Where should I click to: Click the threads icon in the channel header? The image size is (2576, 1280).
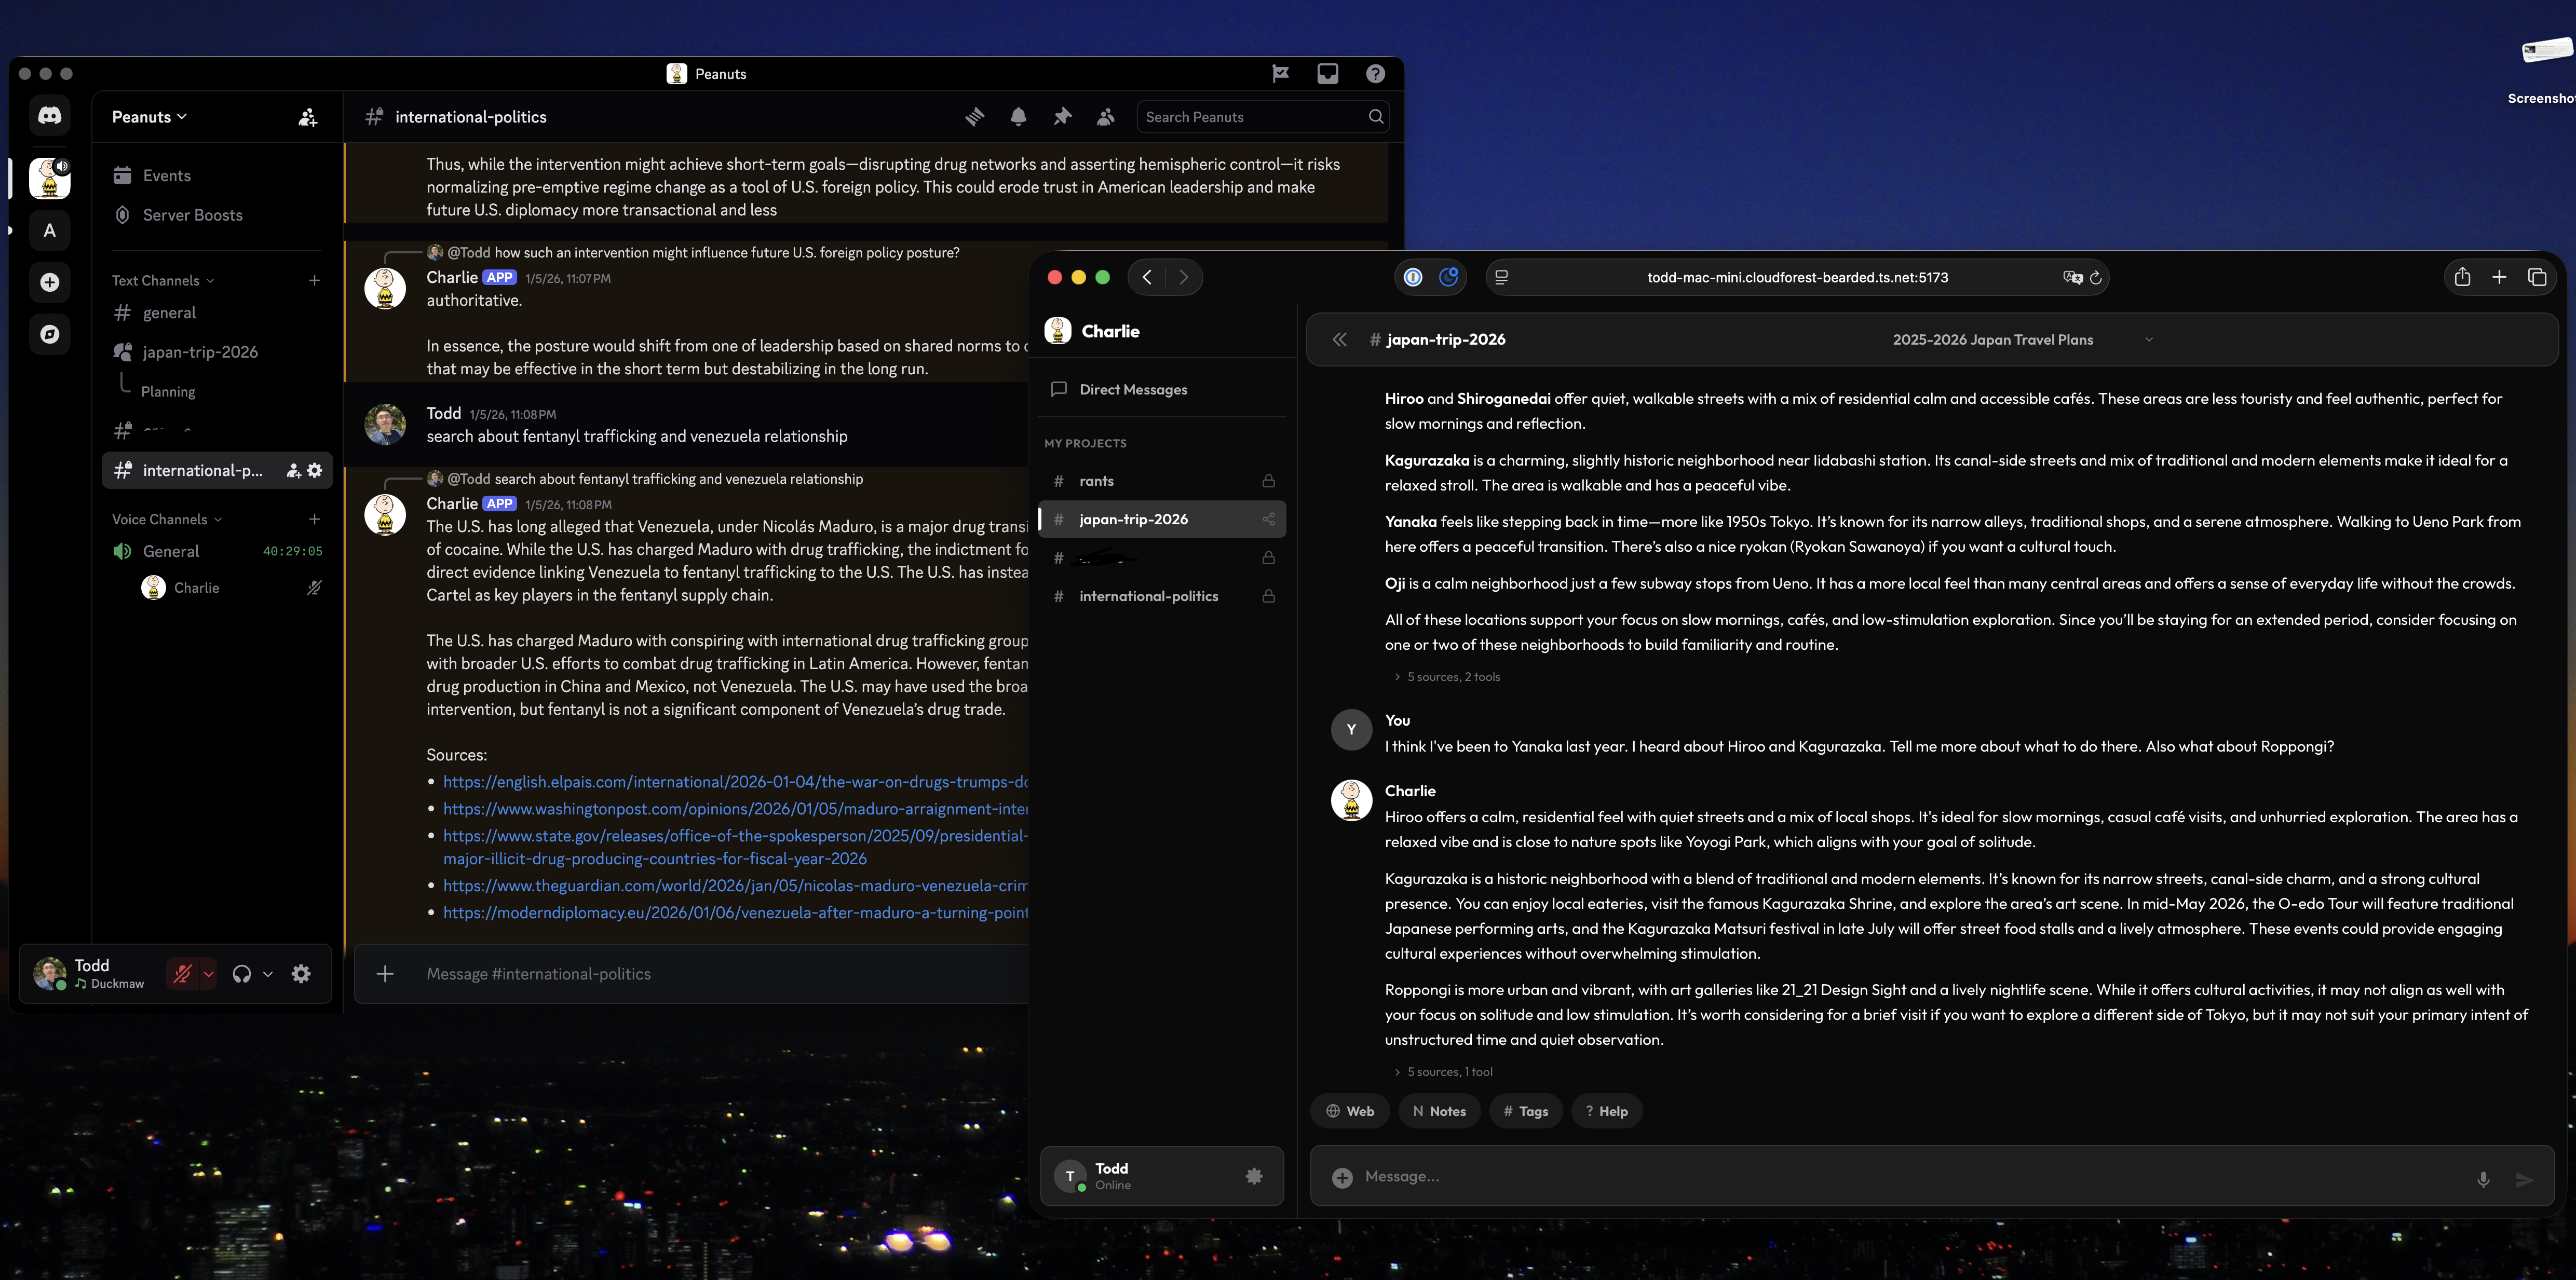[x=974, y=117]
